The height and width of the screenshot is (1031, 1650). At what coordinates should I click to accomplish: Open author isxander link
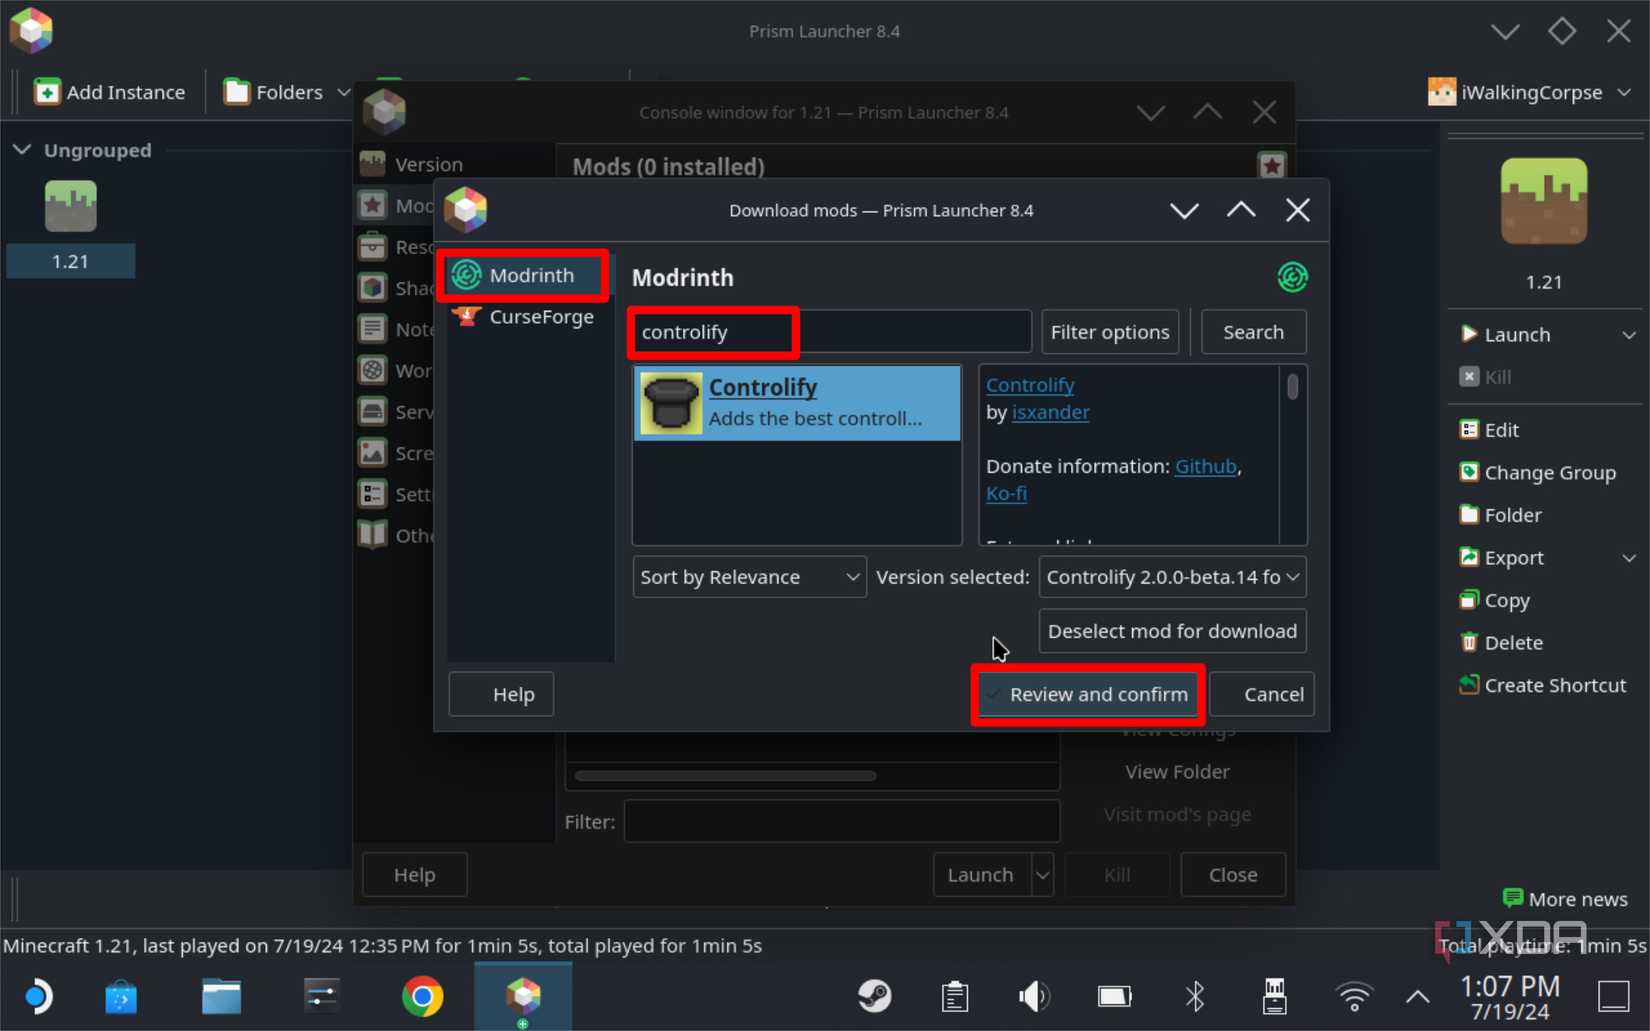(x=1050, y=412)
